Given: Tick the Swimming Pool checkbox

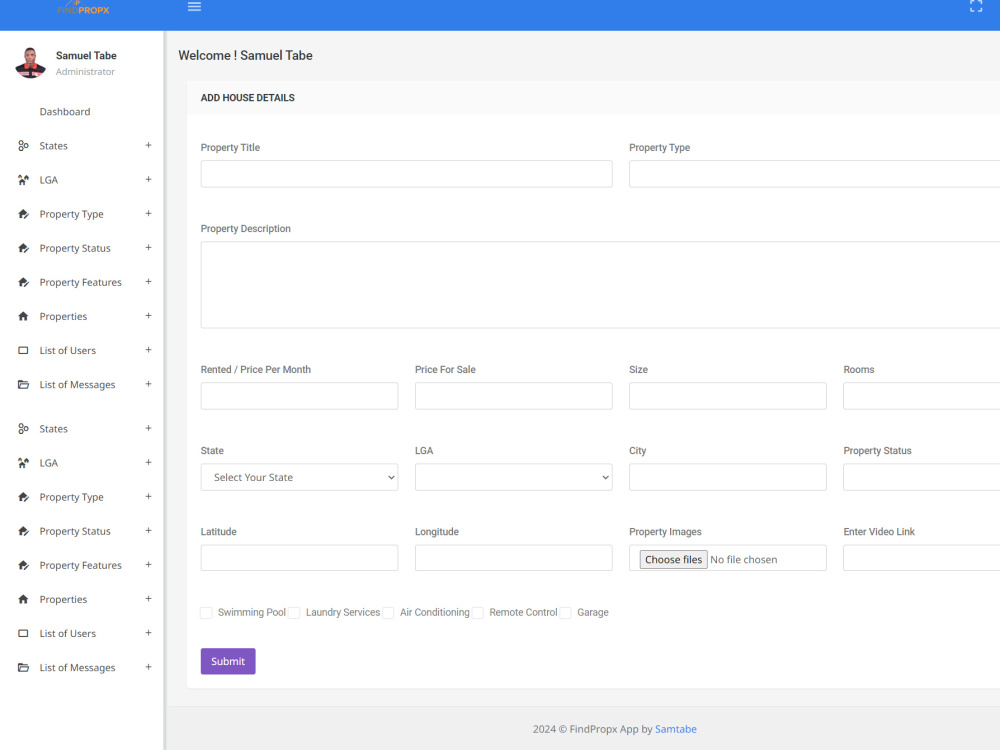Looking at the screenshot, I should click(x=206, y=613).
